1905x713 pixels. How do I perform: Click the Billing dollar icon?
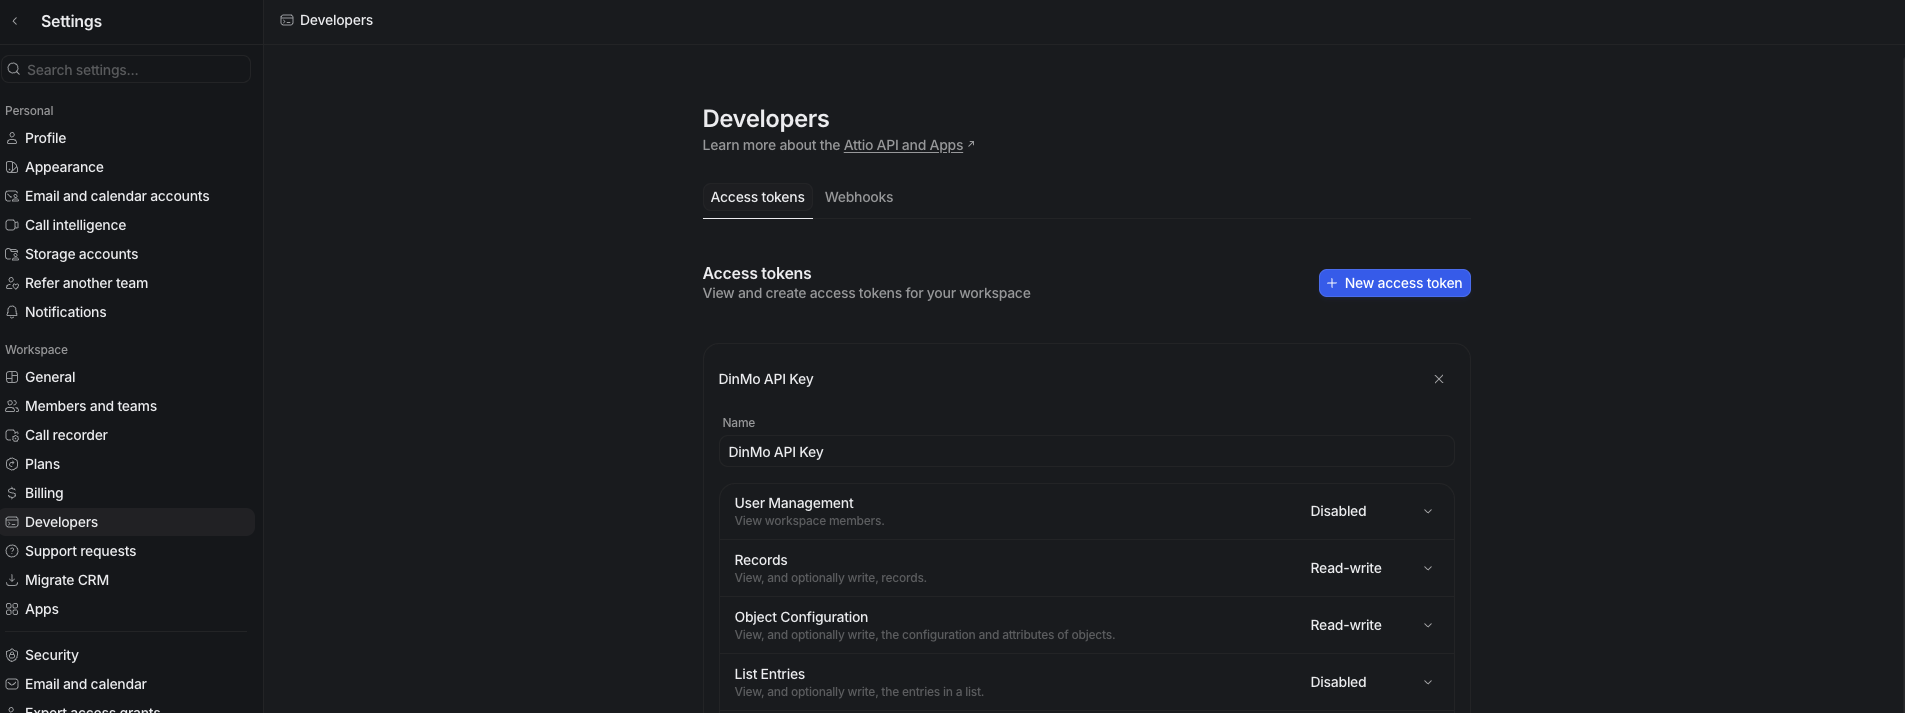12,493
